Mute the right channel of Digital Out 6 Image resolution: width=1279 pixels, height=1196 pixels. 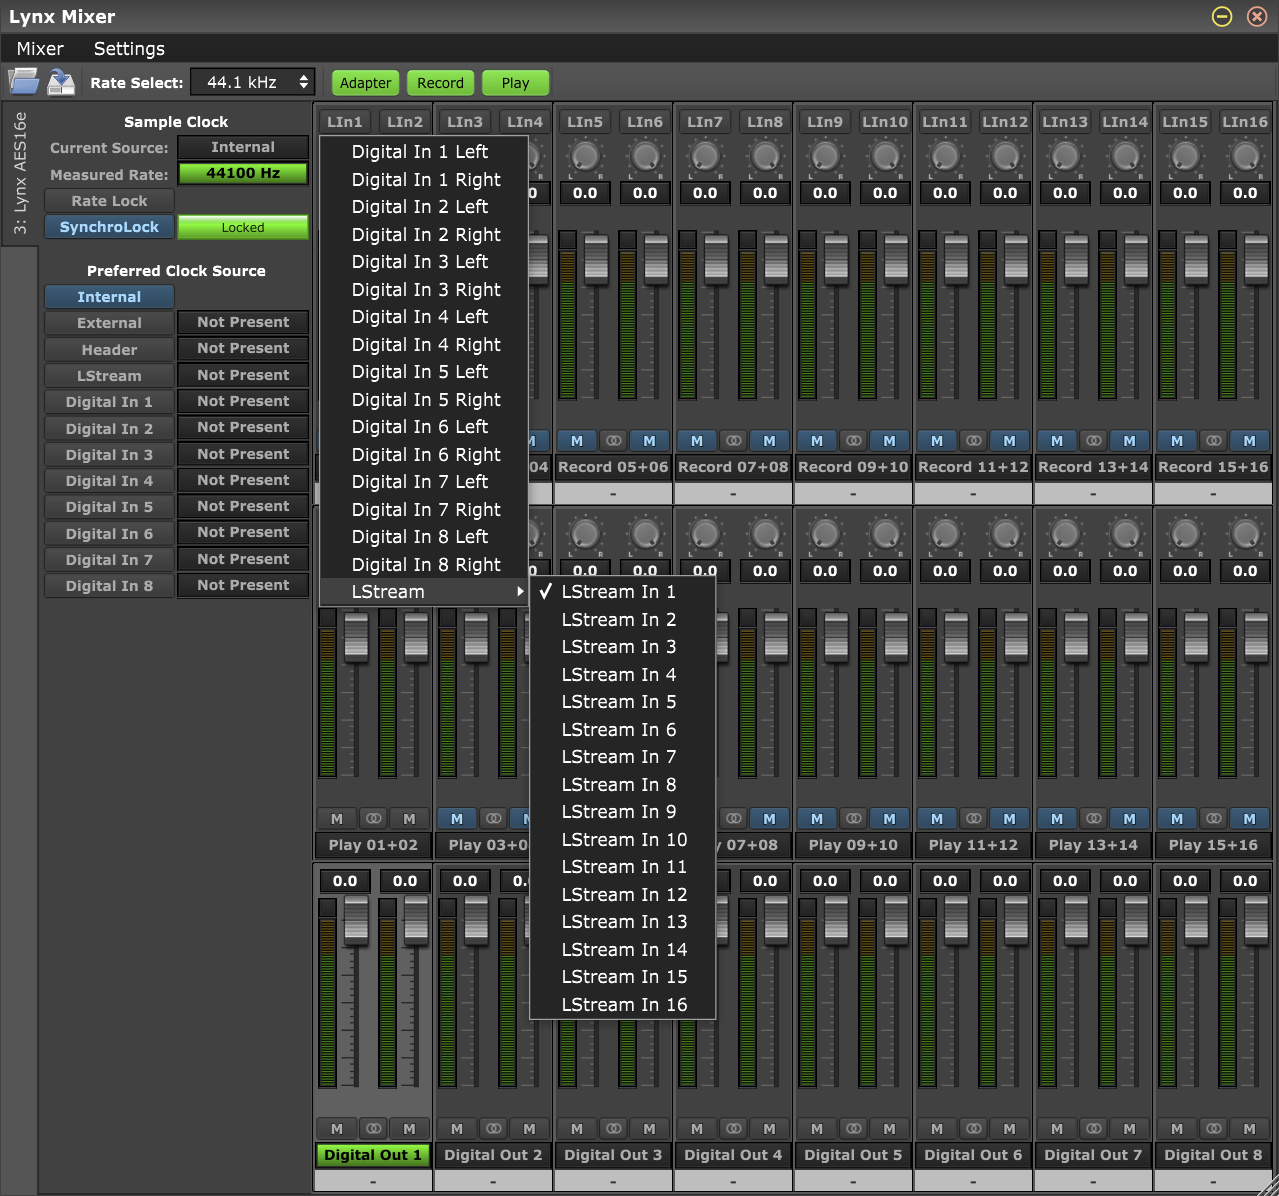[x=1009, y=1129]
